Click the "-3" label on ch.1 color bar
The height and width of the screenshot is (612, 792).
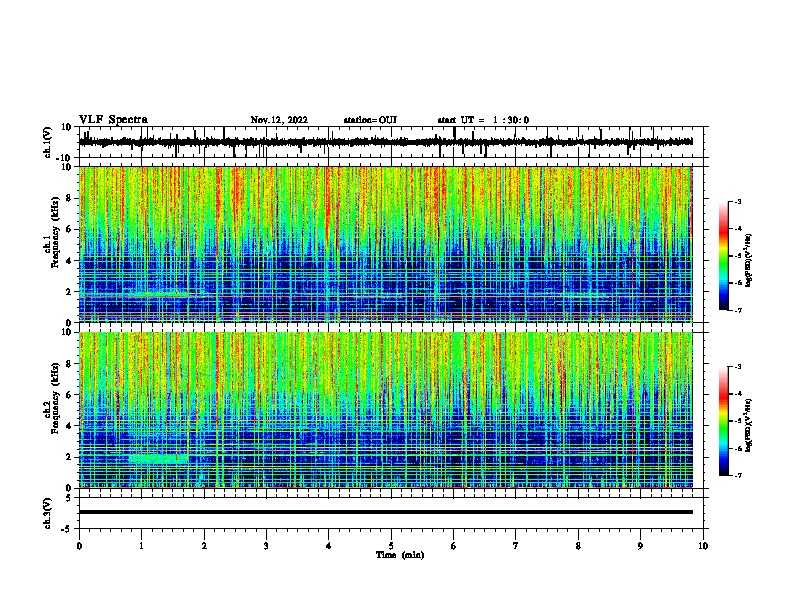tap(737, 201)
